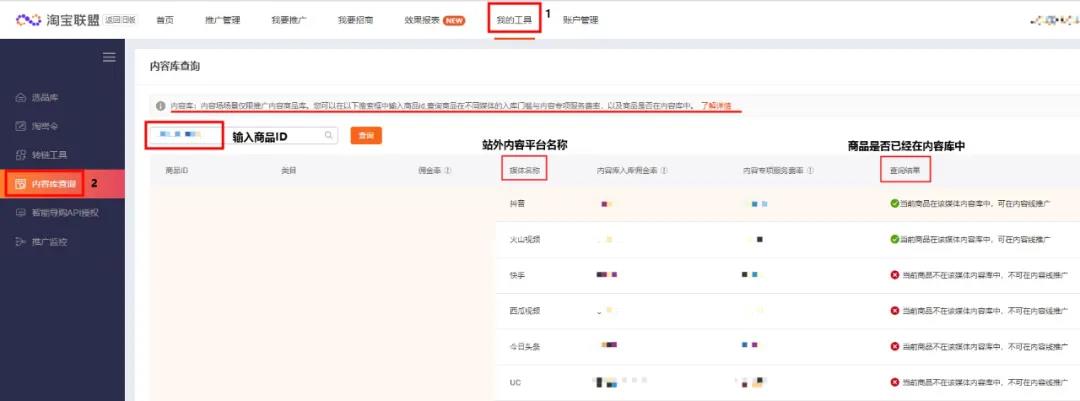Click the UC media name cell
The height and width of the screenshot is (401, 1080).
click(x=515, y=382)
